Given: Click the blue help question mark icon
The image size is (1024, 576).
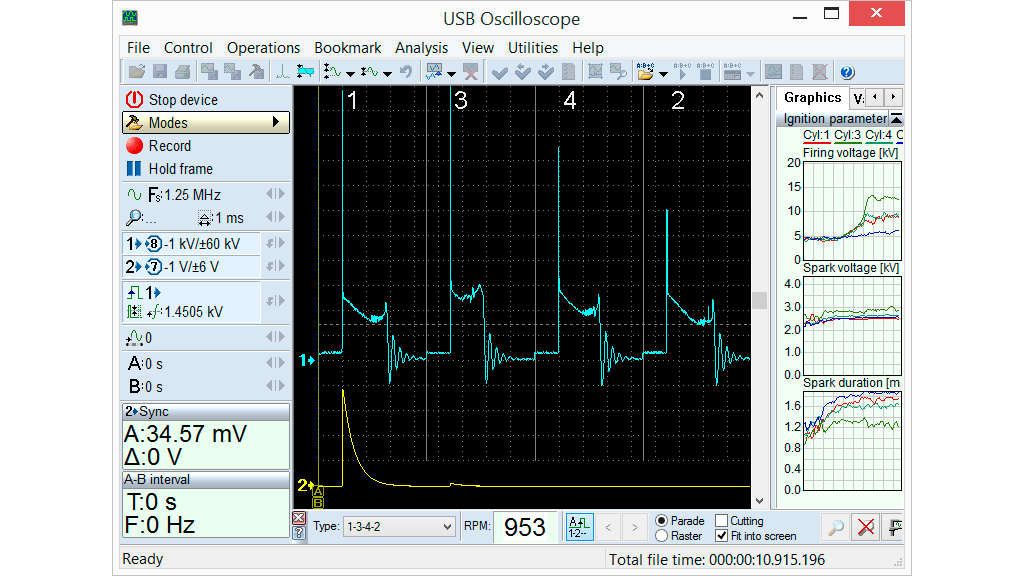Looking at the screenshot, I should point(847,72).
